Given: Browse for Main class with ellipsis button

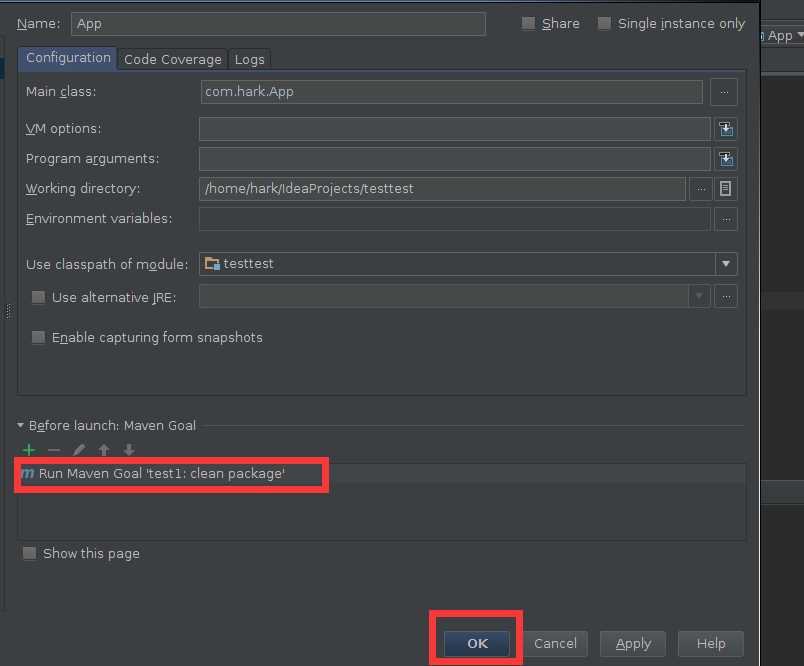Looking at the screenshot, I should tap(724, 92).
